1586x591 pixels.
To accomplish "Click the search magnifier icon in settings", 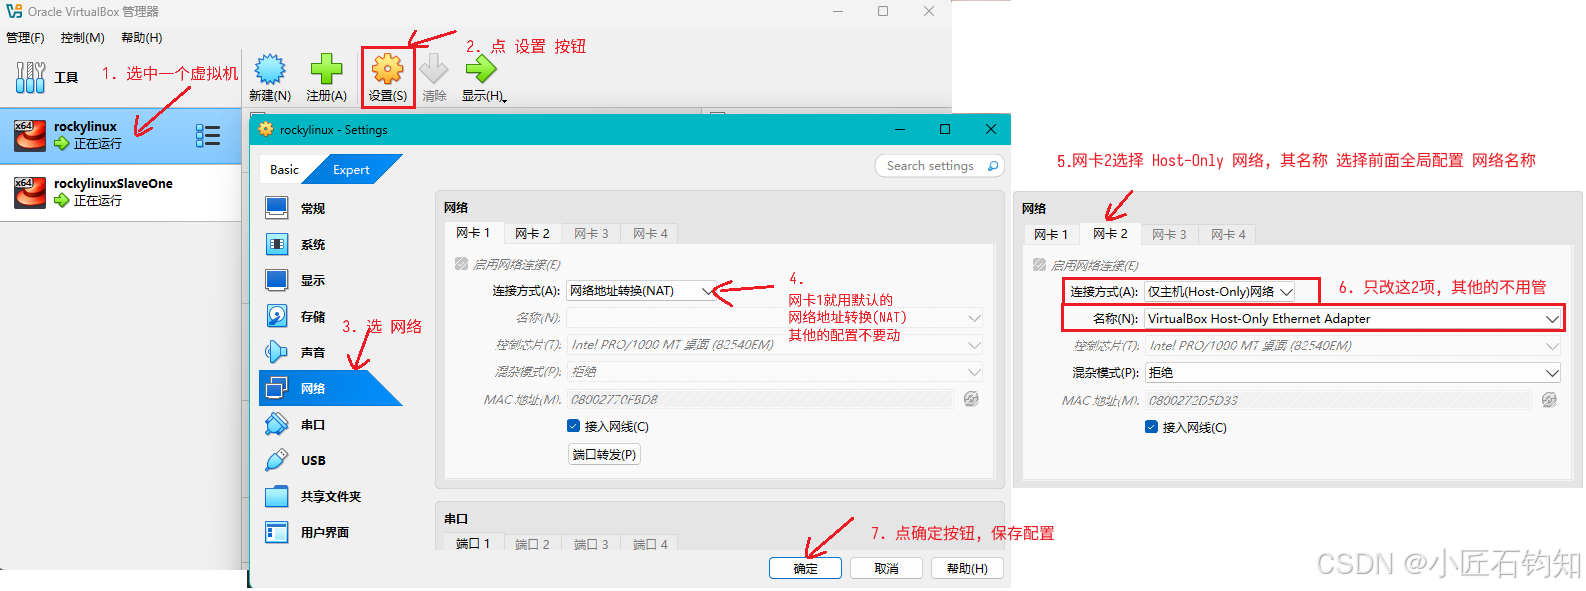I will point(993,166).
